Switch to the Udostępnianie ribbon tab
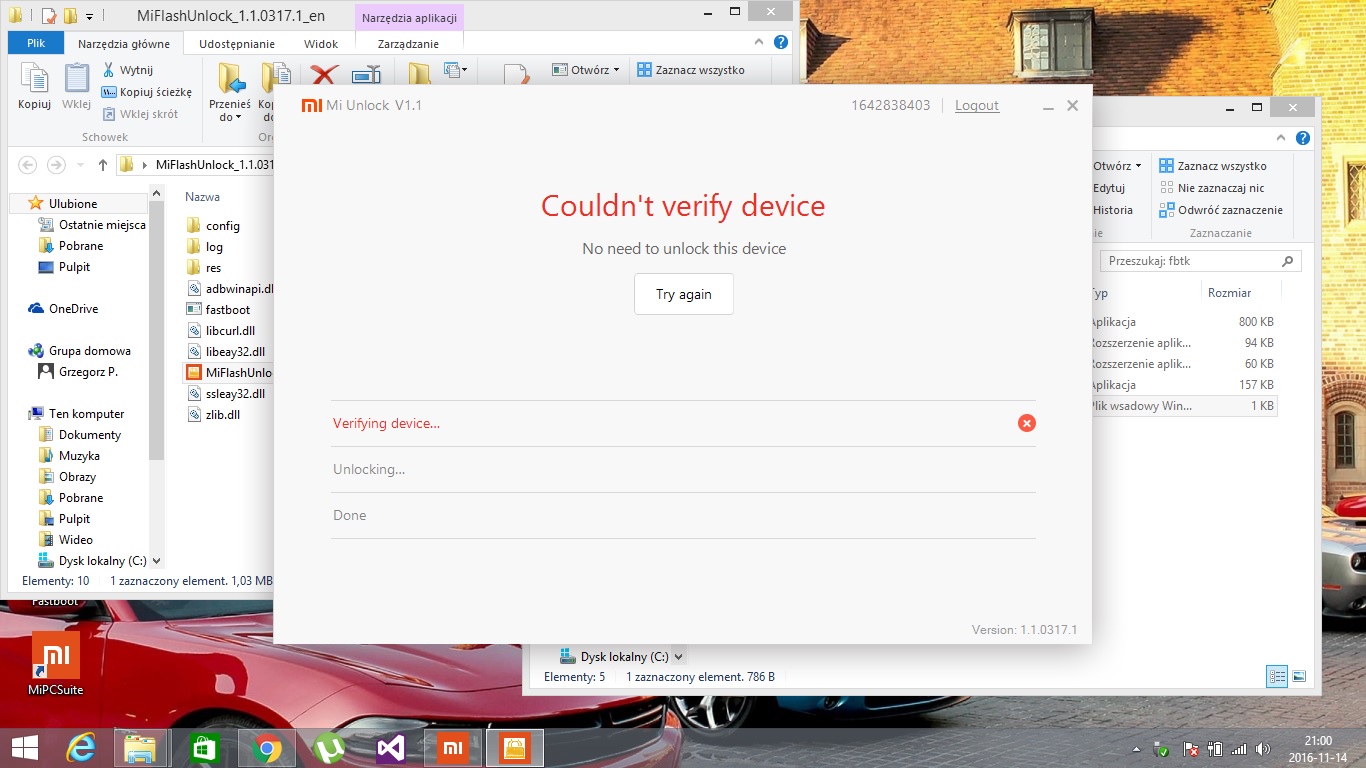 [x=237, y=44]
